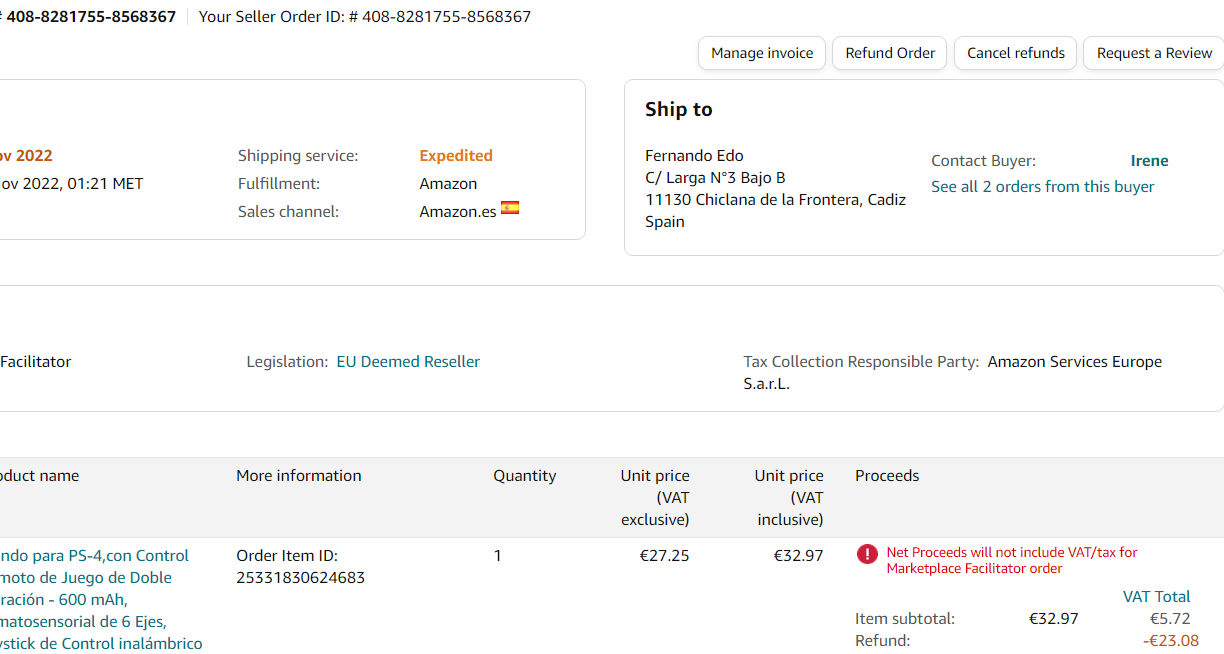
Task: Click the bold order ID number at top
Action: tap(91, 17)
